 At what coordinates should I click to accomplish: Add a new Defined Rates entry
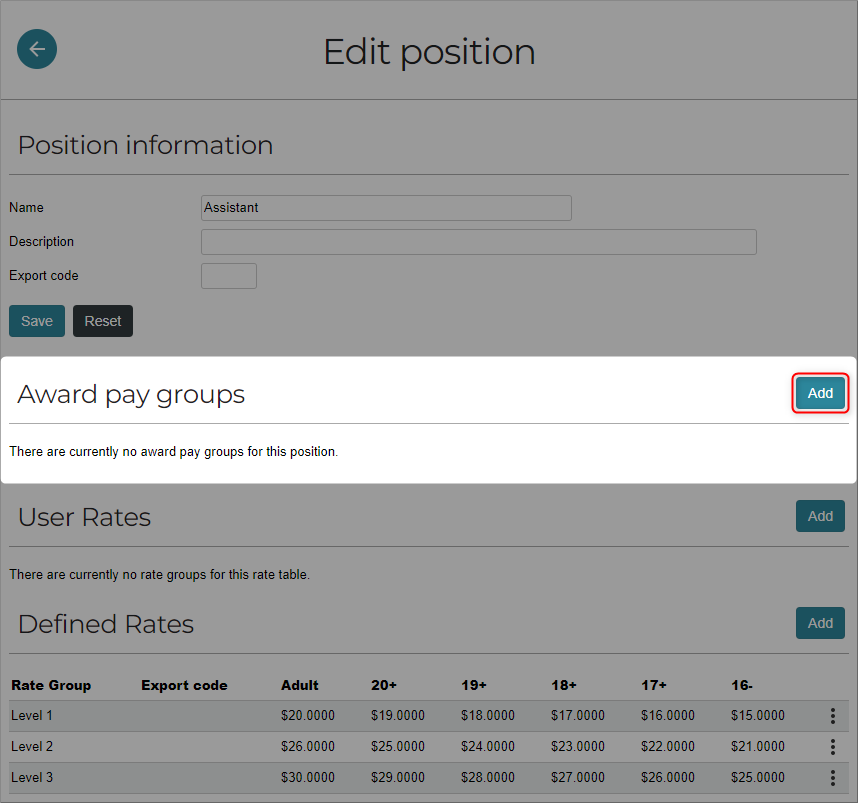pos(820,623)
